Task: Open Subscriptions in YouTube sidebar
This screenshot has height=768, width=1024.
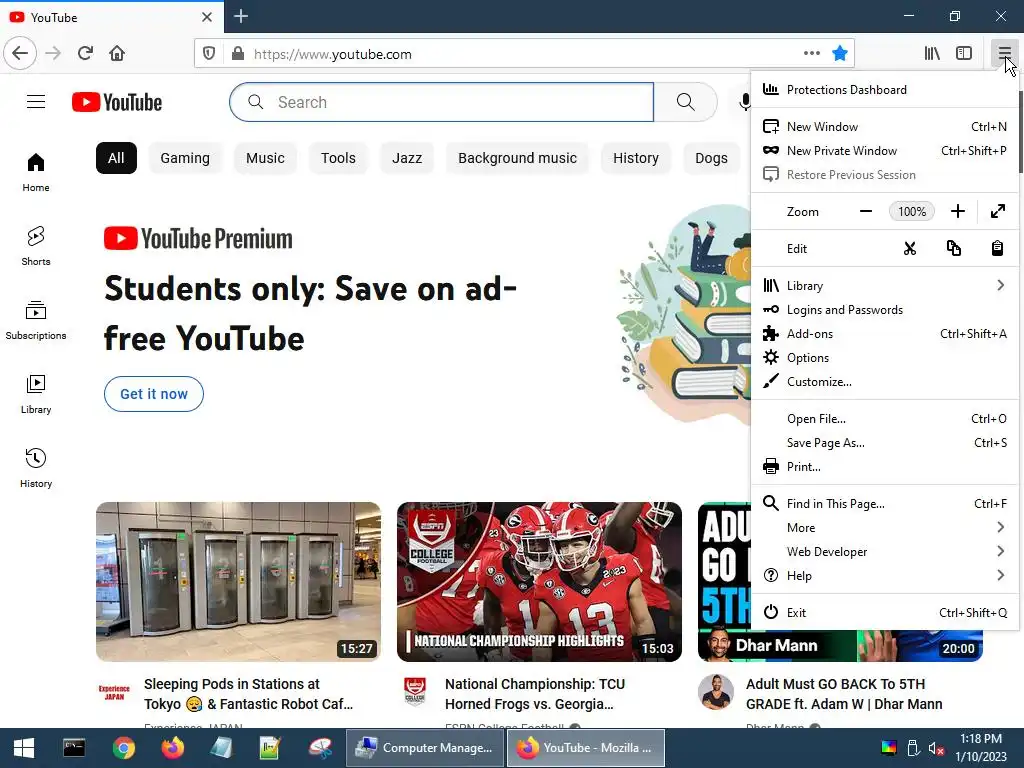Action: pyautogui.click(x=36, y=320)
